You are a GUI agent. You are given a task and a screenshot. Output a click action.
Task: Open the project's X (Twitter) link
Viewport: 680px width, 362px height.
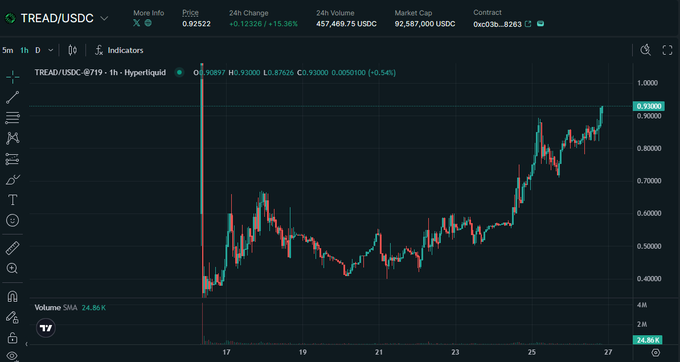[137, 23]
